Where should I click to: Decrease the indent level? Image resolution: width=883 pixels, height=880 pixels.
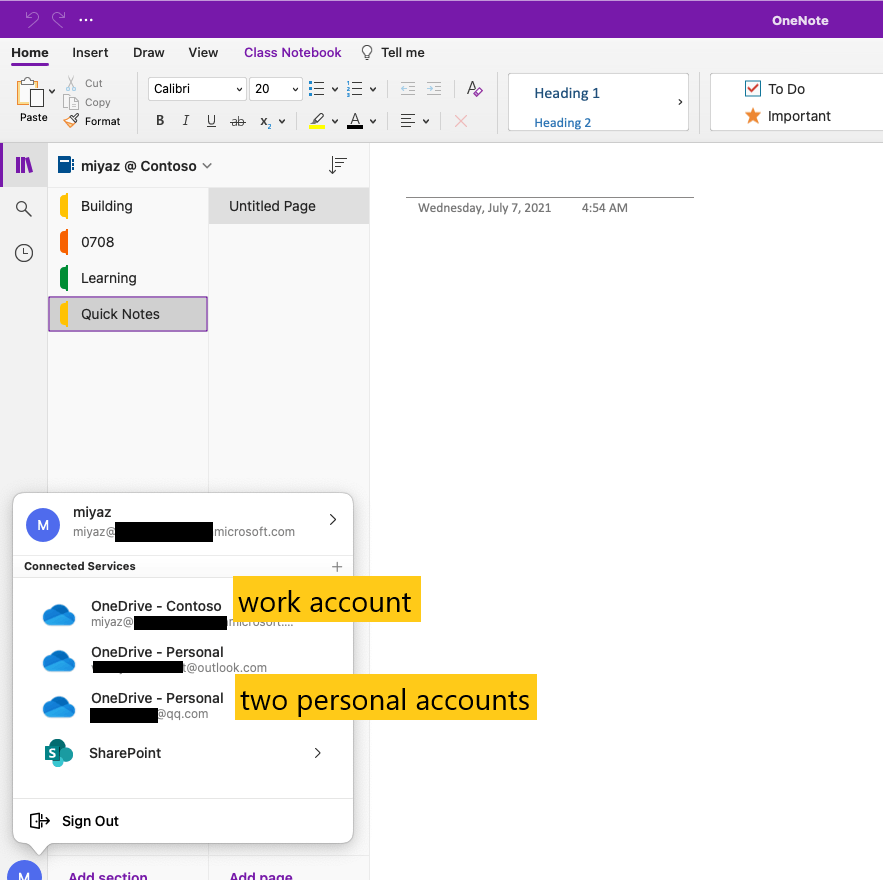408,89
